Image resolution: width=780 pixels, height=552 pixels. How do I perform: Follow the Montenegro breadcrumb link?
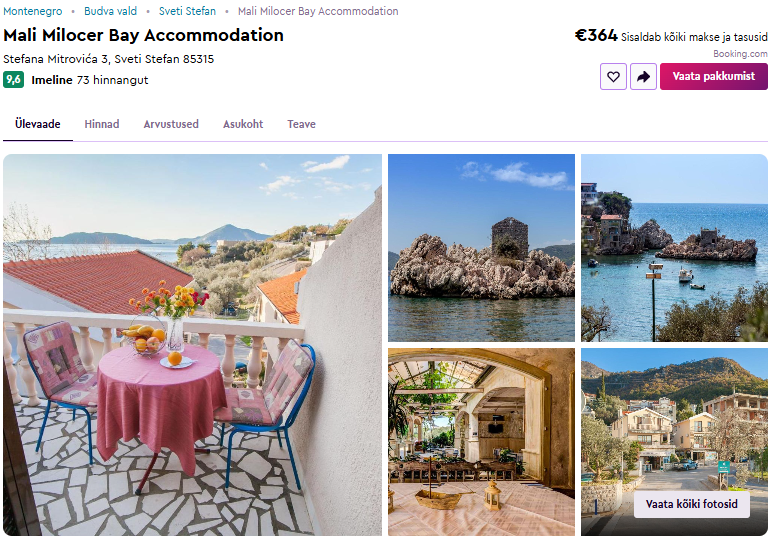pos(33,11)
